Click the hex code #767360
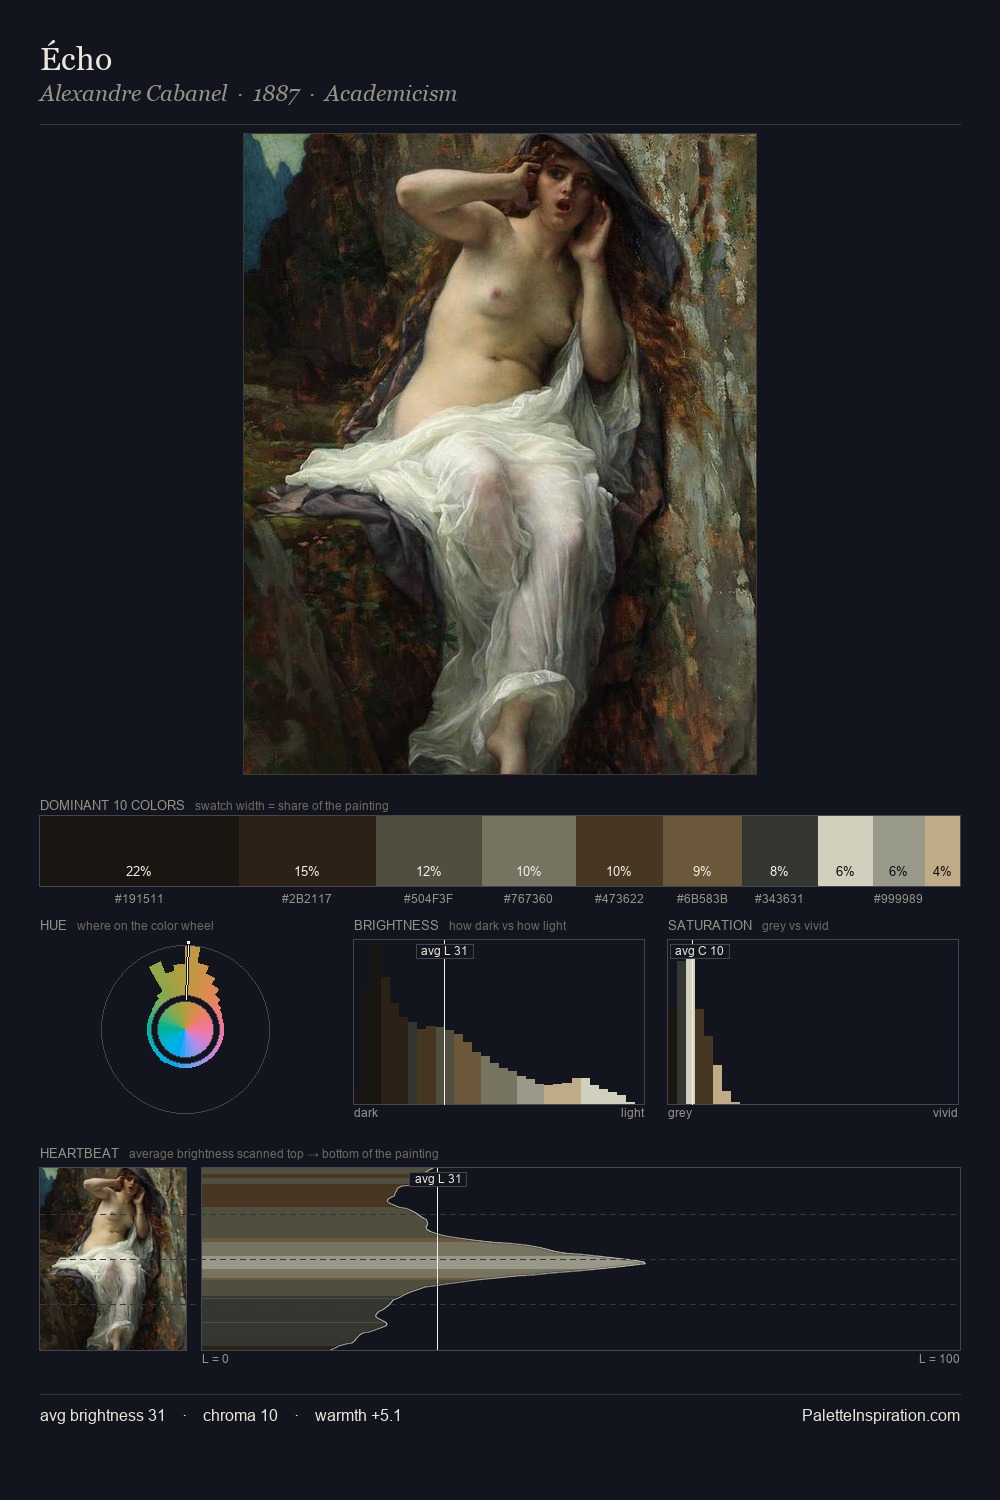Viewport: 1000px width, 1500px height. click(x=529, y=898)
